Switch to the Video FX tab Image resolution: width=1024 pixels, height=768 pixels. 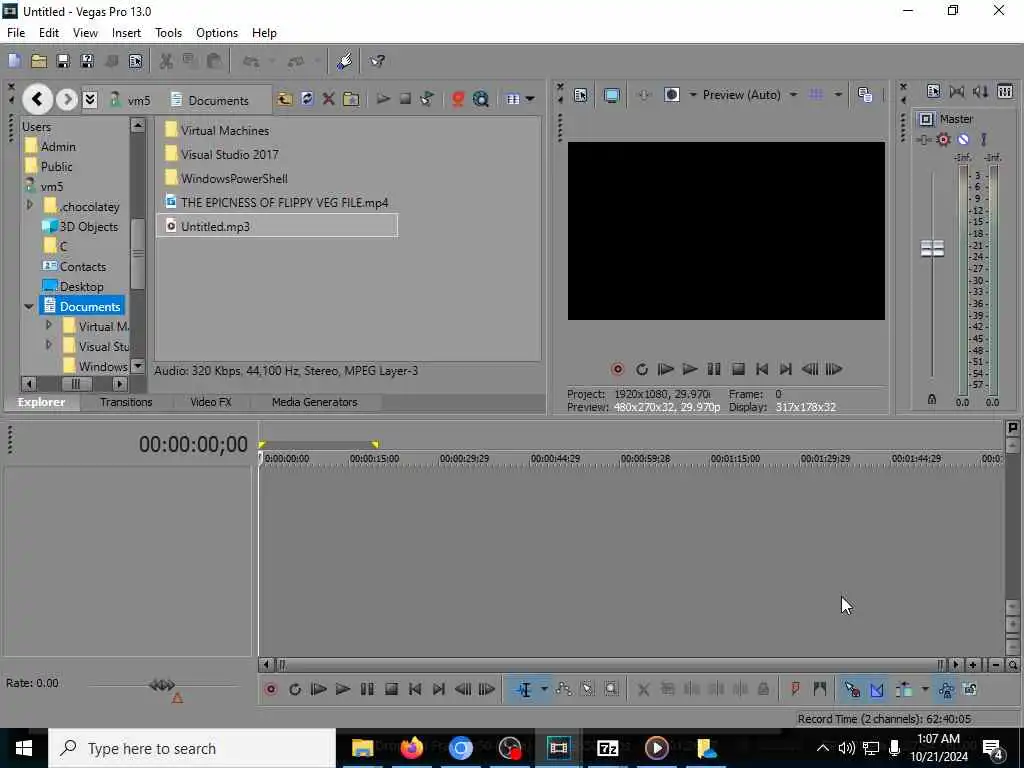click(210, 402)
